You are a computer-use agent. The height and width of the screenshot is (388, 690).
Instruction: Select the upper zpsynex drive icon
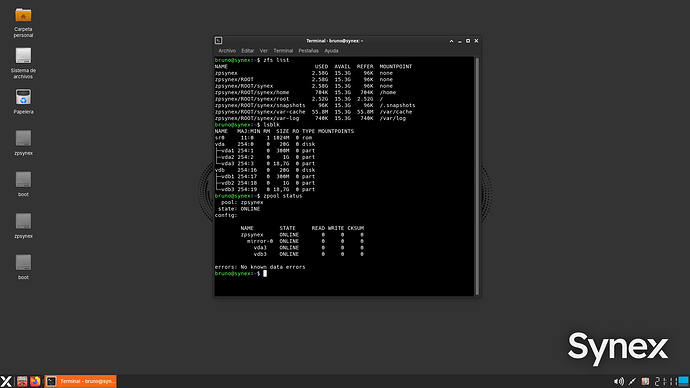click(x=23, y=143)
